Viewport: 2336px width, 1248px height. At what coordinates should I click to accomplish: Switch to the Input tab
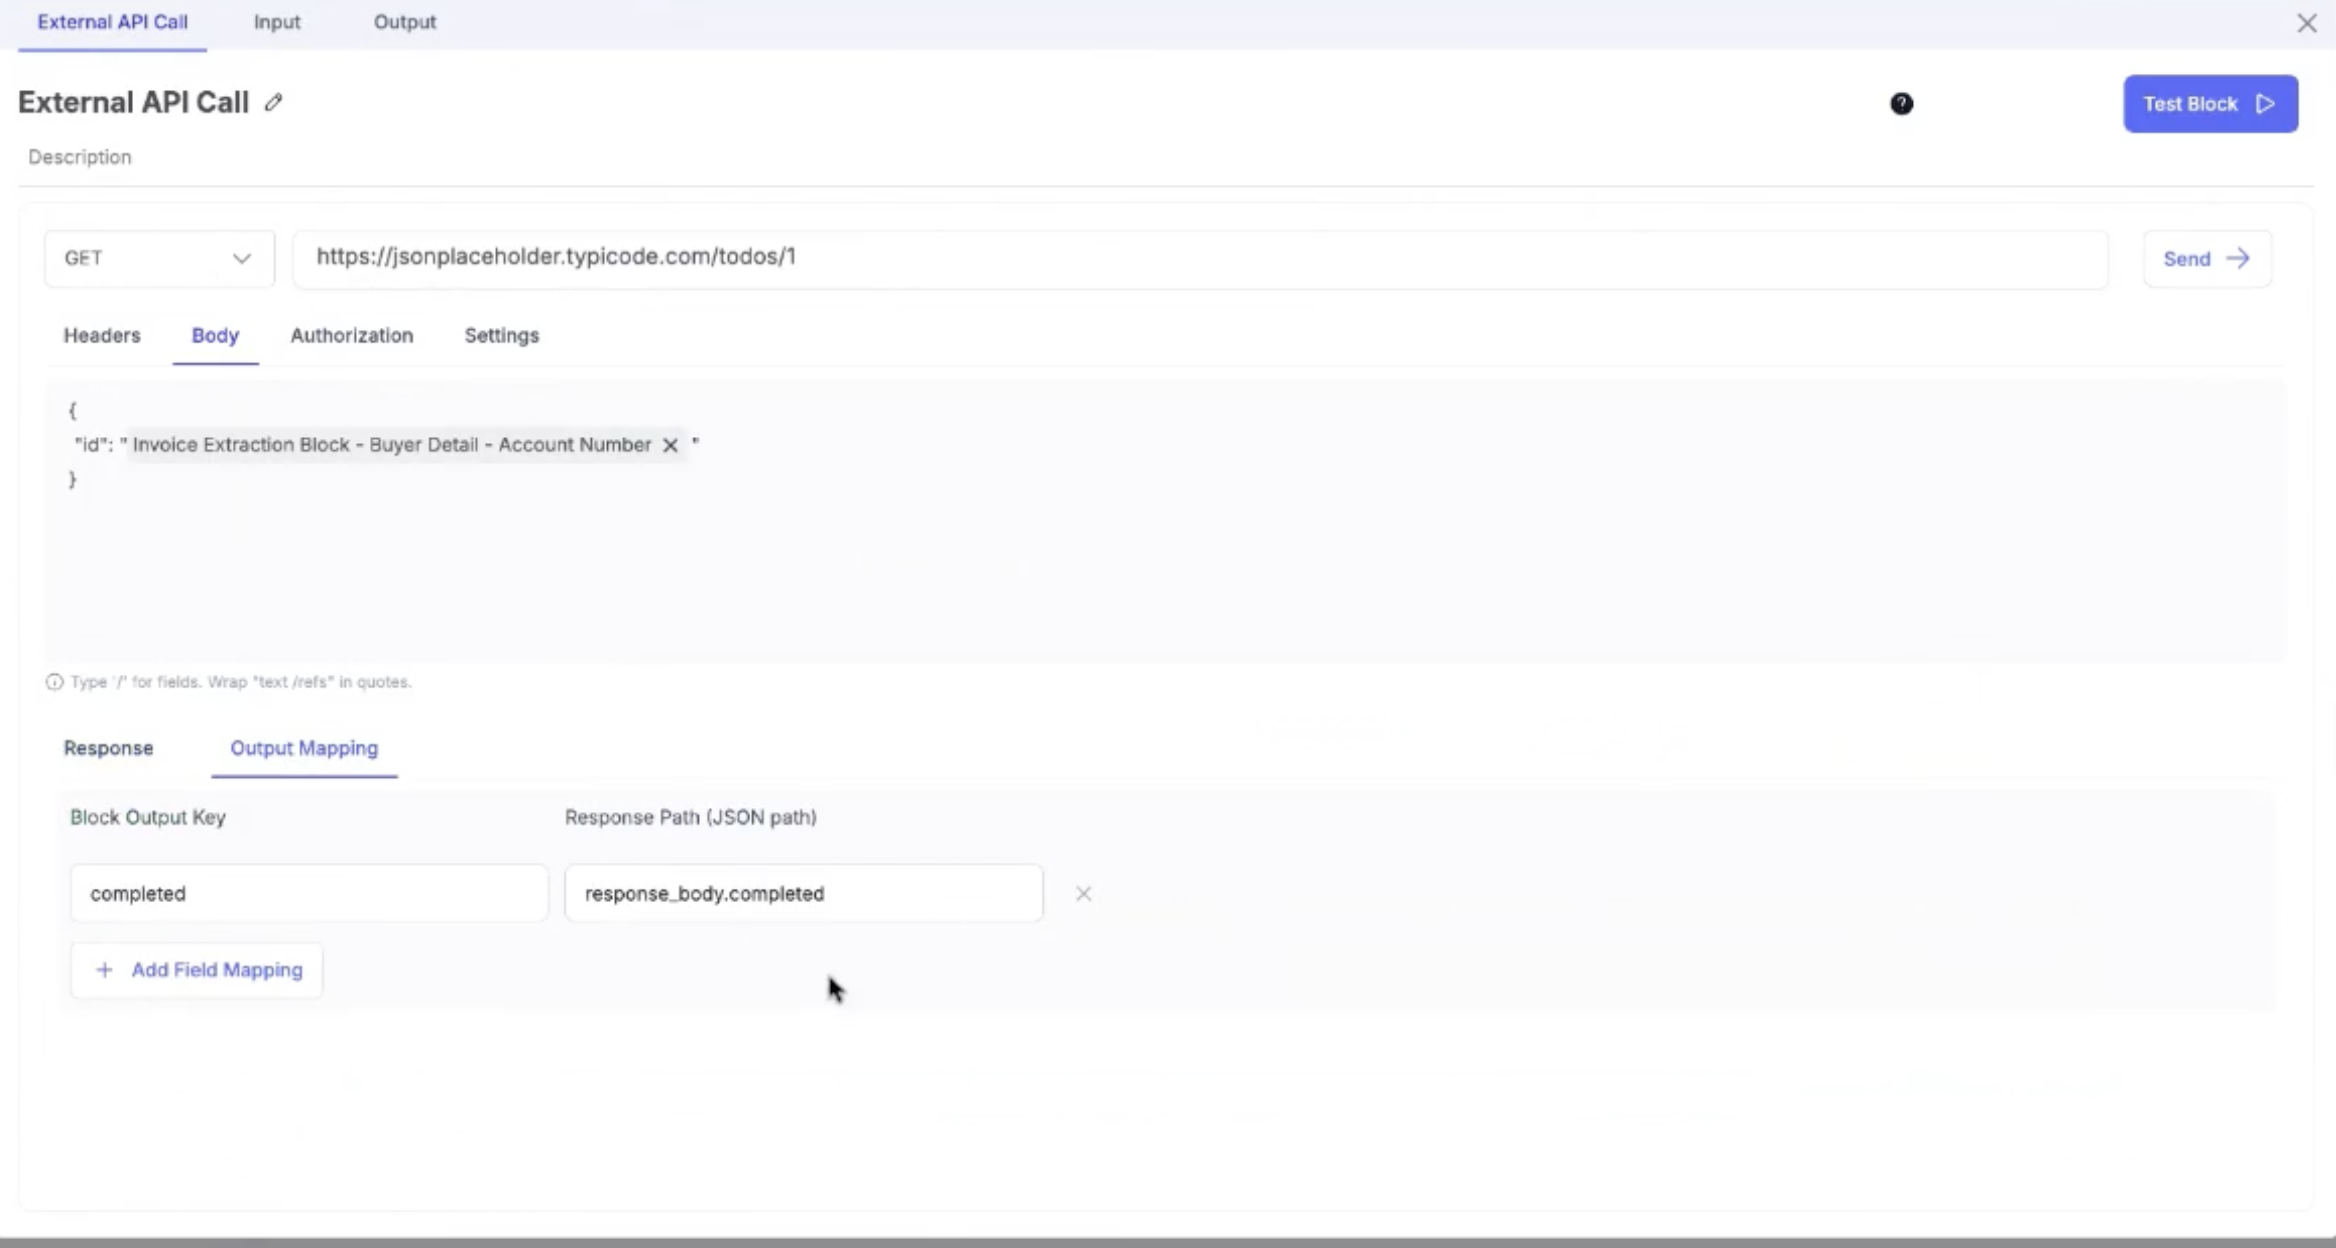(x=277, y=22)
